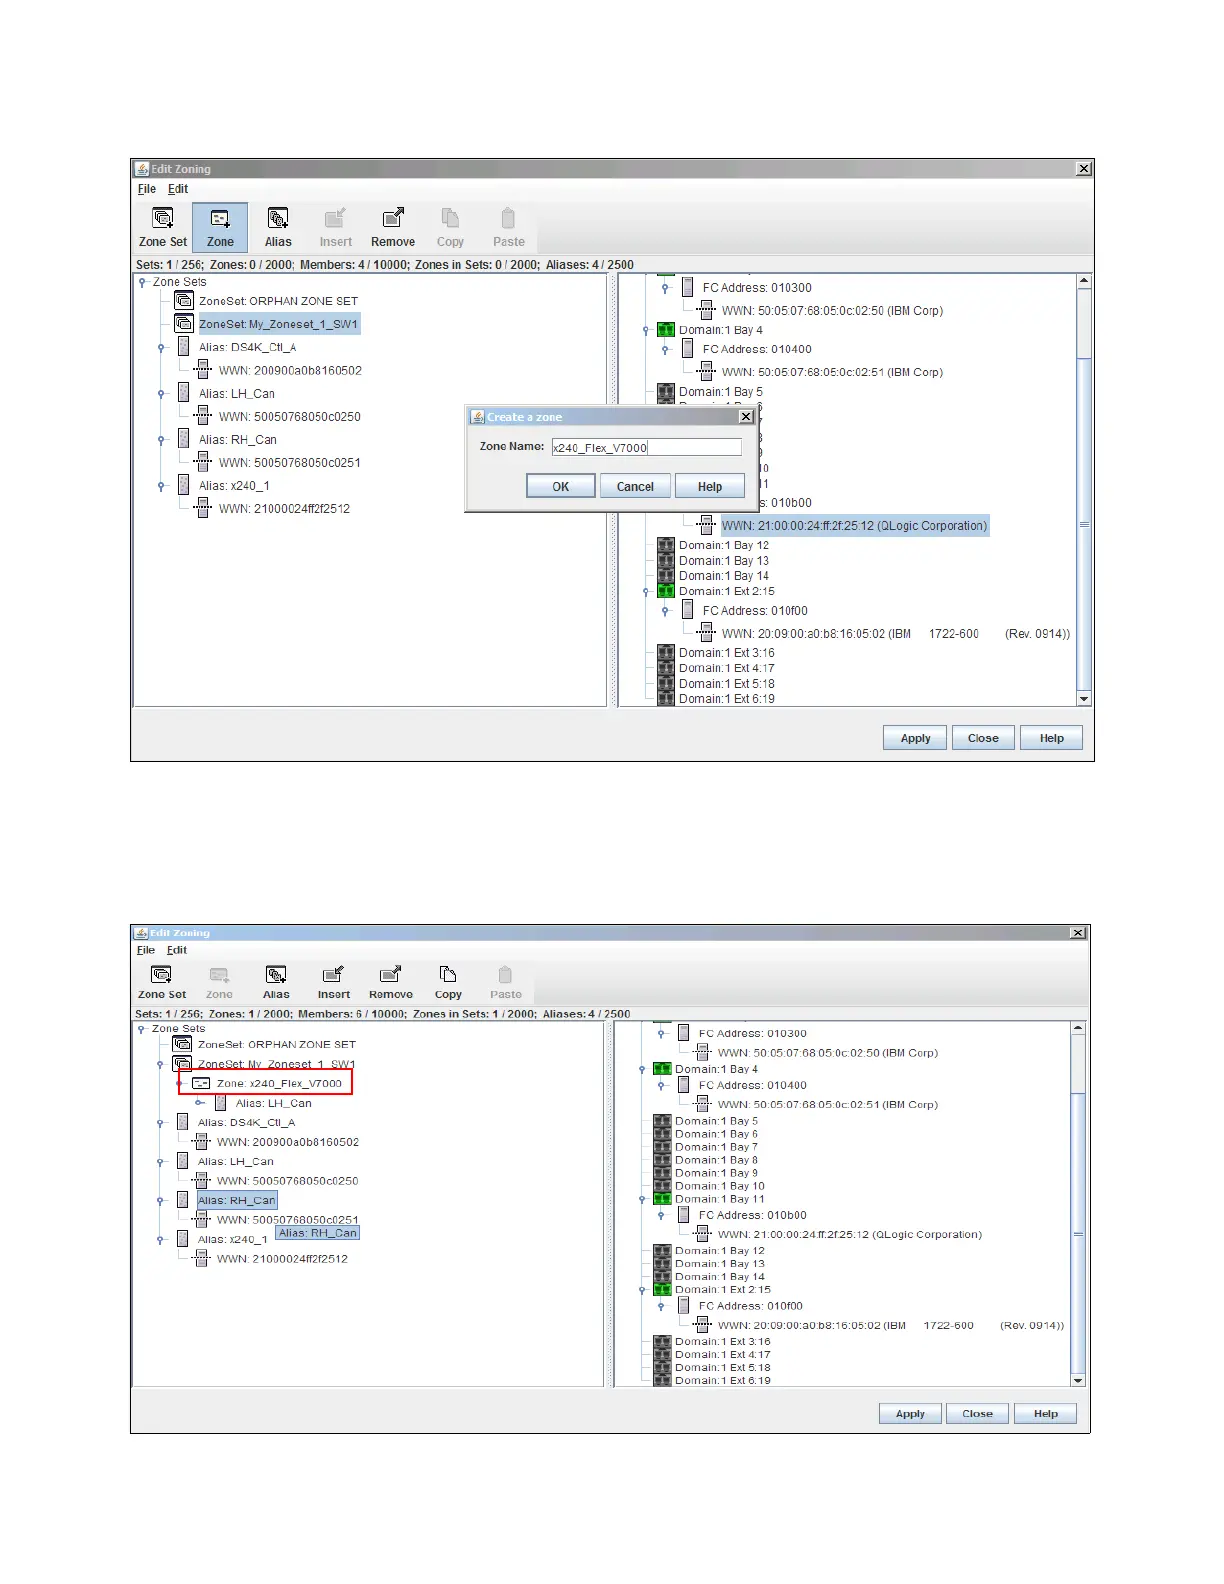Image resolution: width=1224 pixels, height=1584 pixels.
Task: Collapse Zone Sets root in upper window
Action: click(x=142, y=282)
